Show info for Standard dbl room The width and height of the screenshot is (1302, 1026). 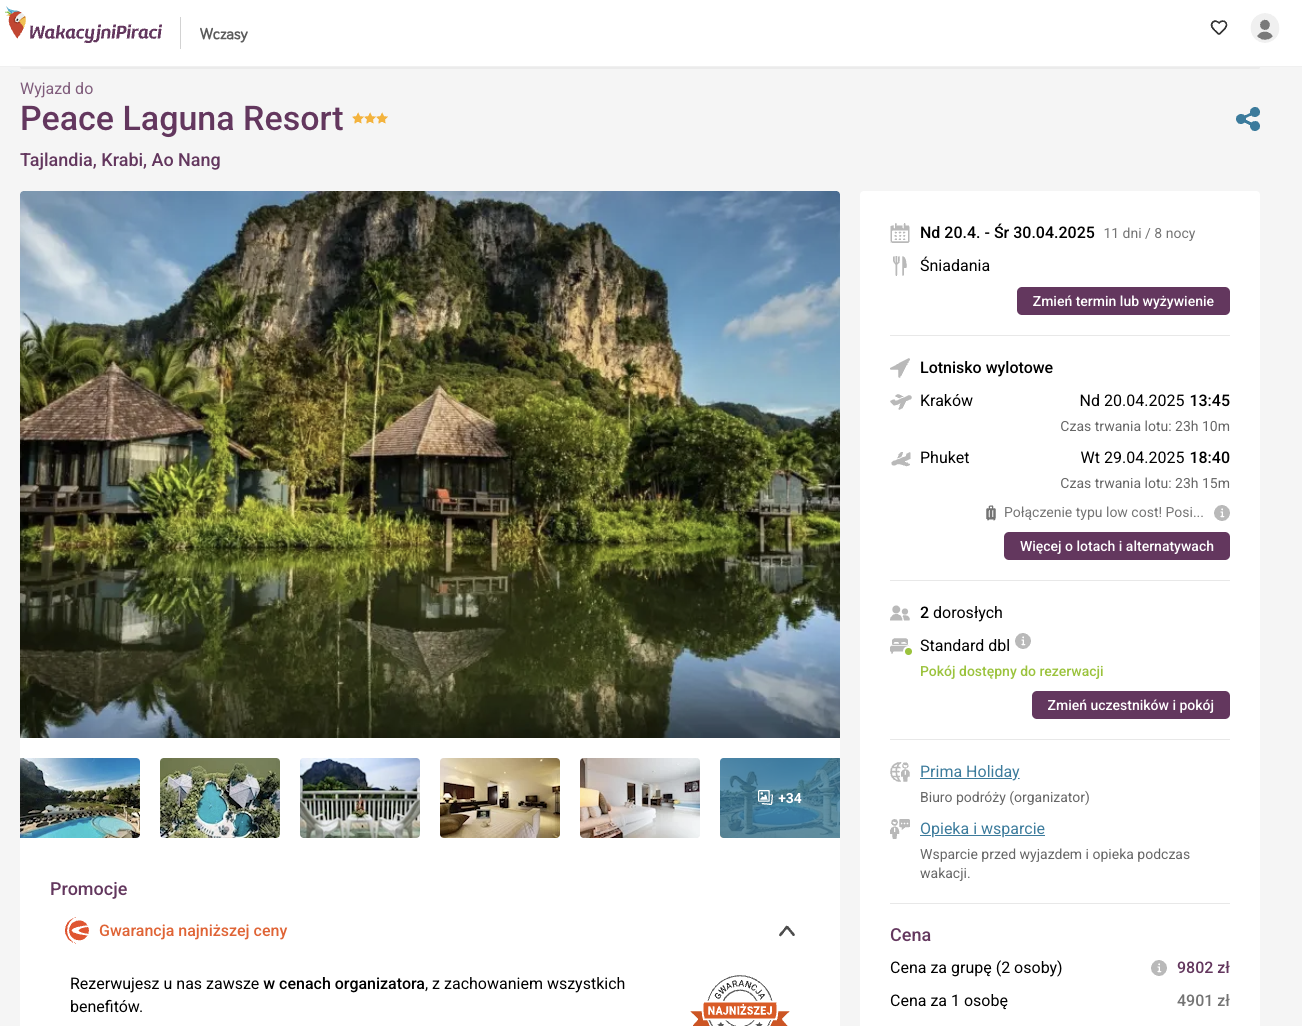1023,641
